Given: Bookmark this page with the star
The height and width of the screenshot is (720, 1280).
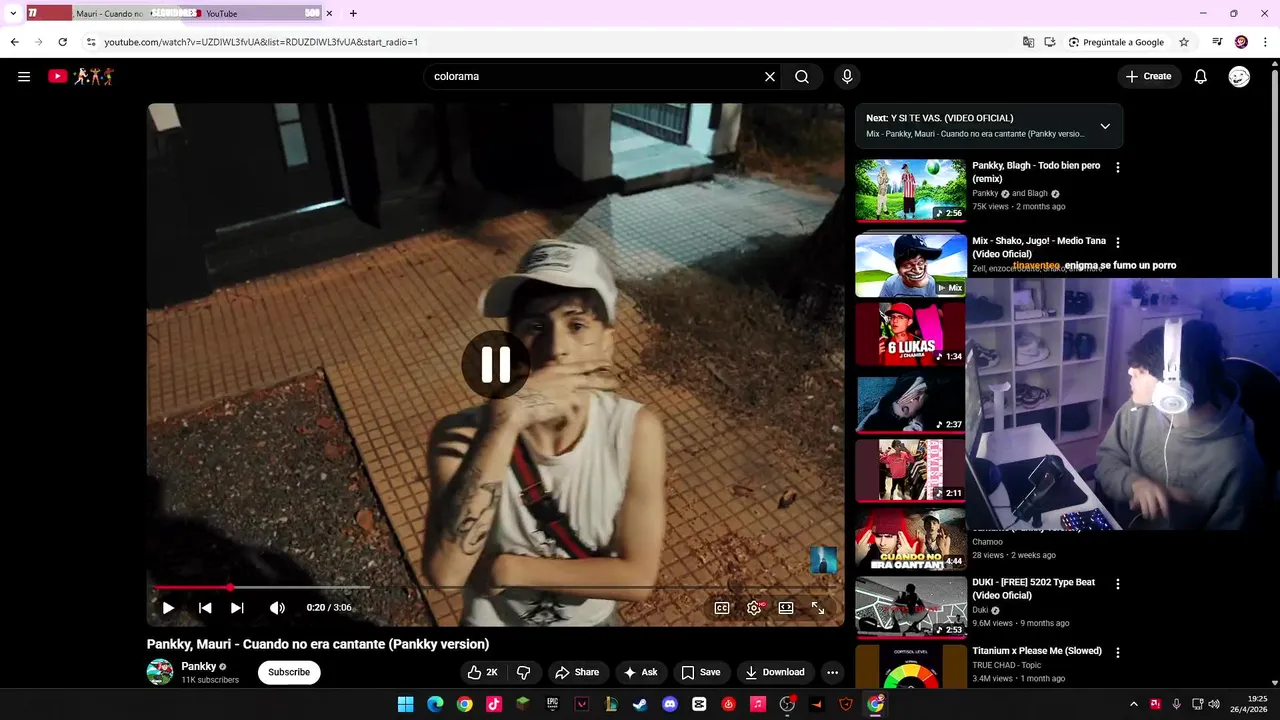Looking at the screenshot, I should point(1184,42).
